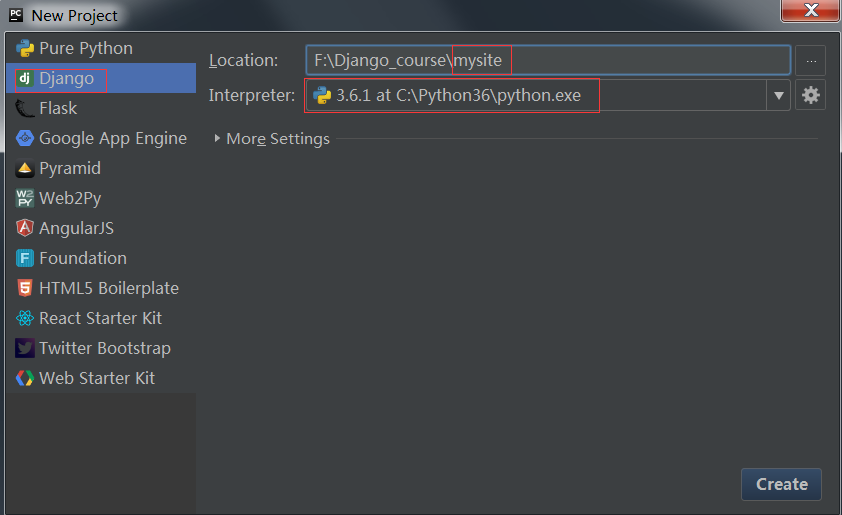Choose React Starter Kit project type

pos(101,318)
